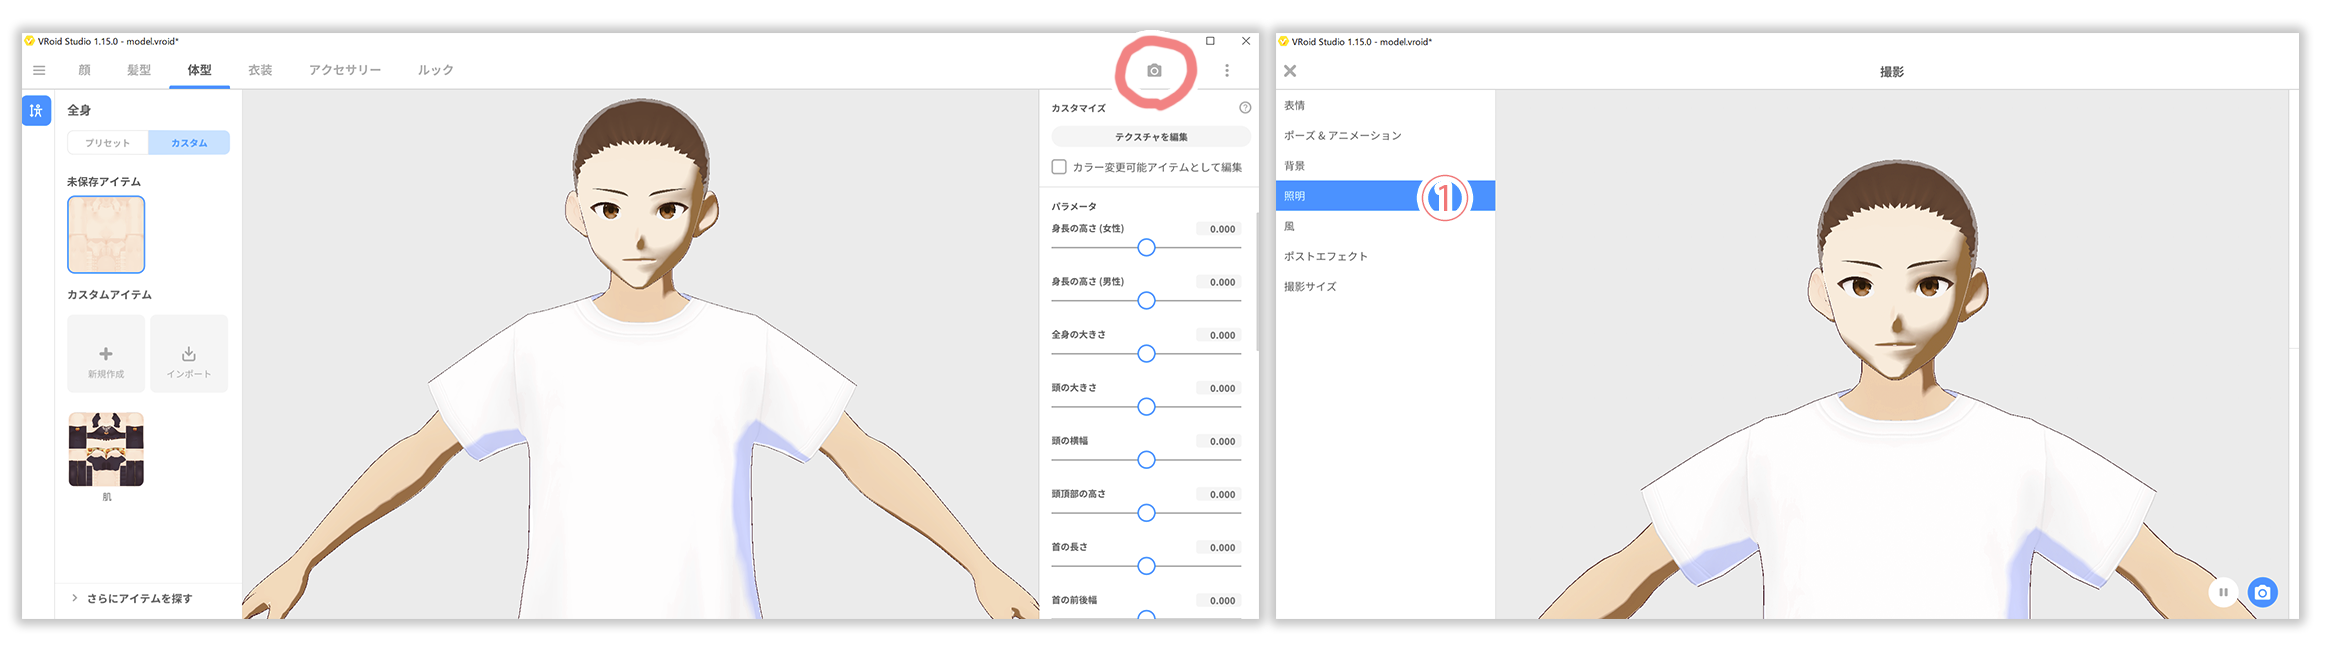This screenshot has height=649, width=2326.
Task: Switch to the 髪型 tab
Action: click(139, 70)
